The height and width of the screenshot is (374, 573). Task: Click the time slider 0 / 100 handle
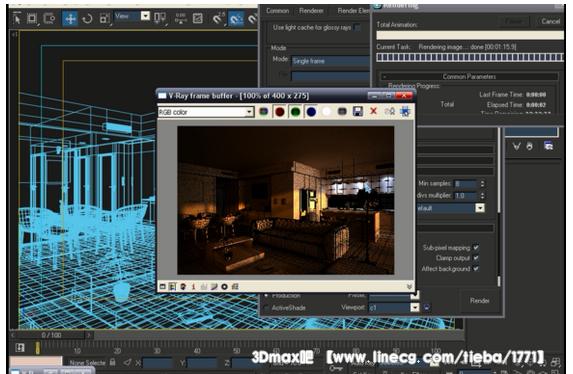click(51, 335)
